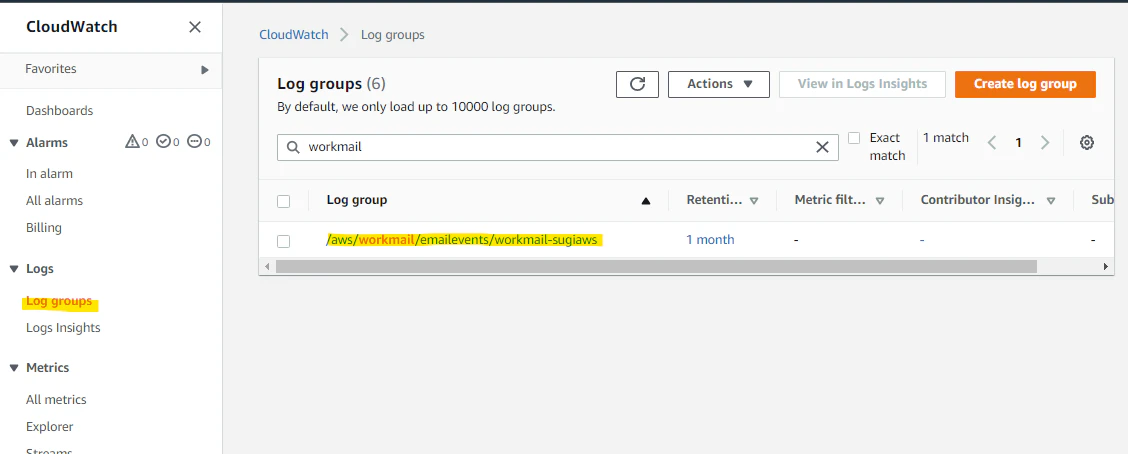The width and height of the screenshot is (1128, 454).
Task: Click the Contributor Insights dash link
Action: (x=922, y=240)
